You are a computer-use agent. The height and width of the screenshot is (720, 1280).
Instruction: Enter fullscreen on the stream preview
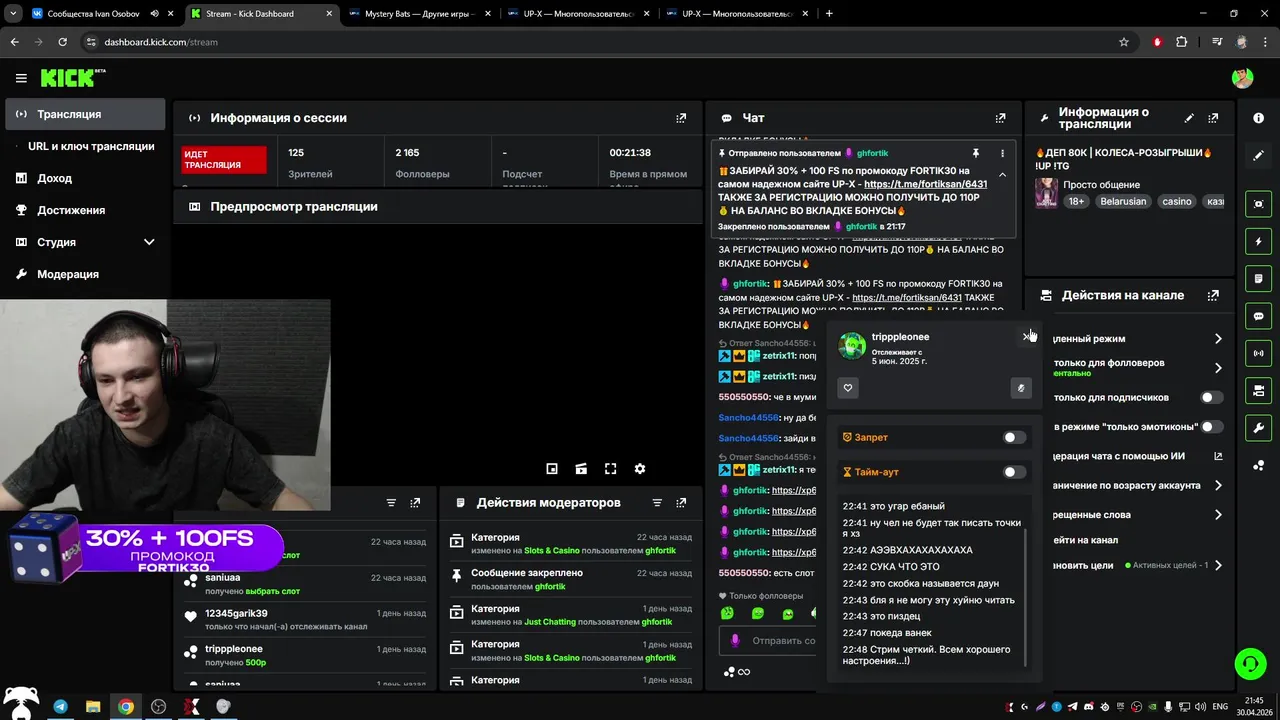(611, 468)
